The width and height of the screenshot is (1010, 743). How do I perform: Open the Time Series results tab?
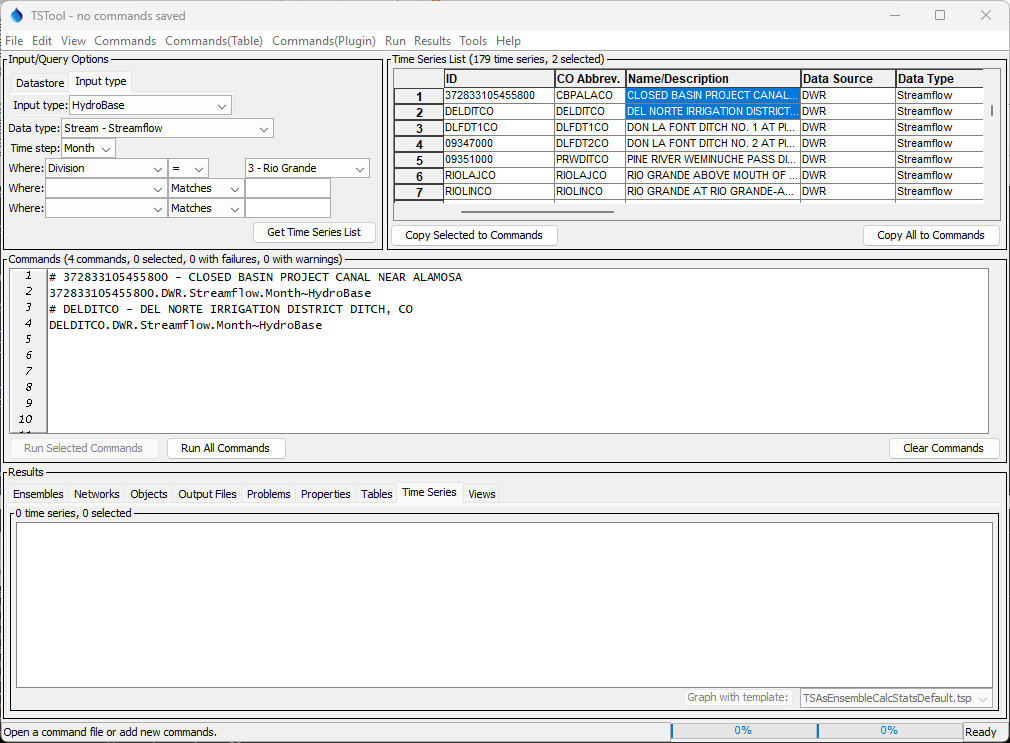(x=429, y=492)
